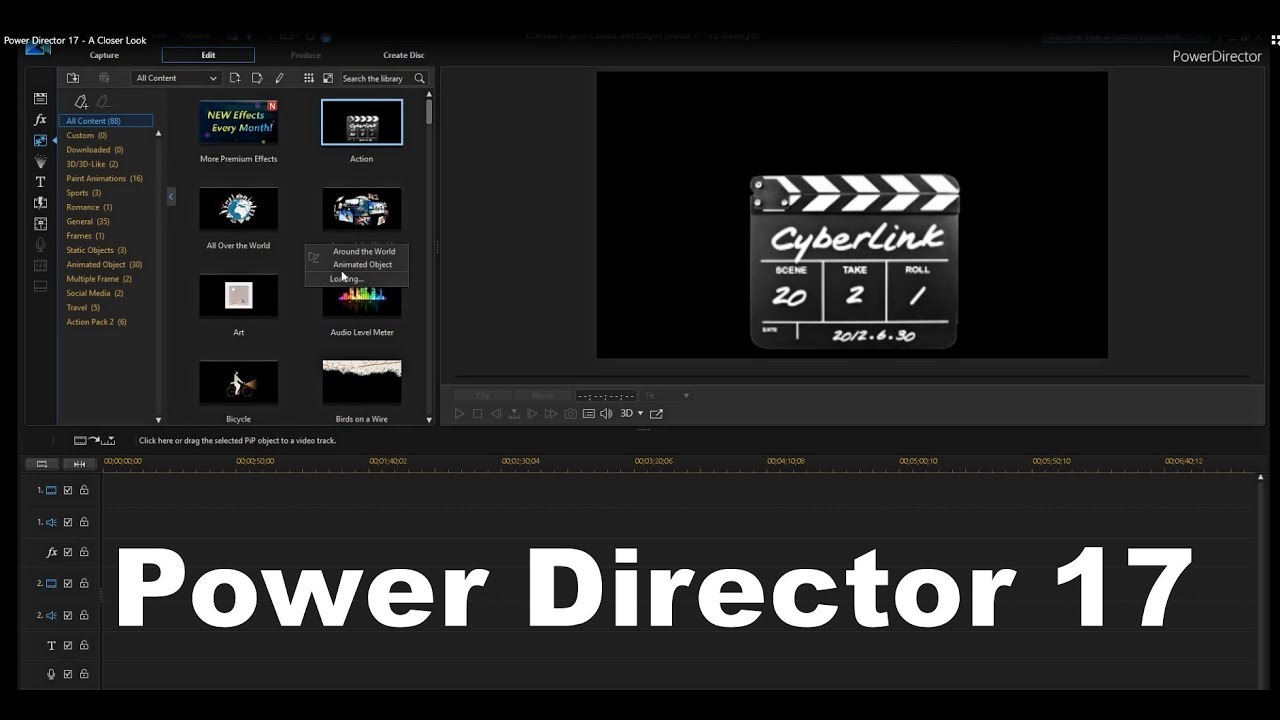This screenshot has width=1280, height=720.
Task: Click the add new tag icon
Action: 81,101
